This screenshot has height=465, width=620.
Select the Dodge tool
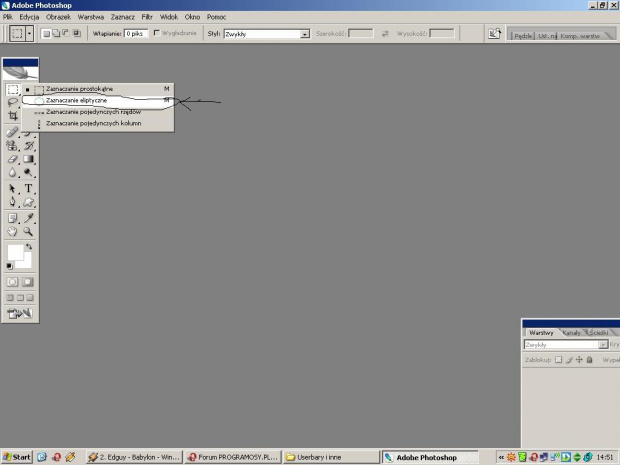[x=28, y=172]
